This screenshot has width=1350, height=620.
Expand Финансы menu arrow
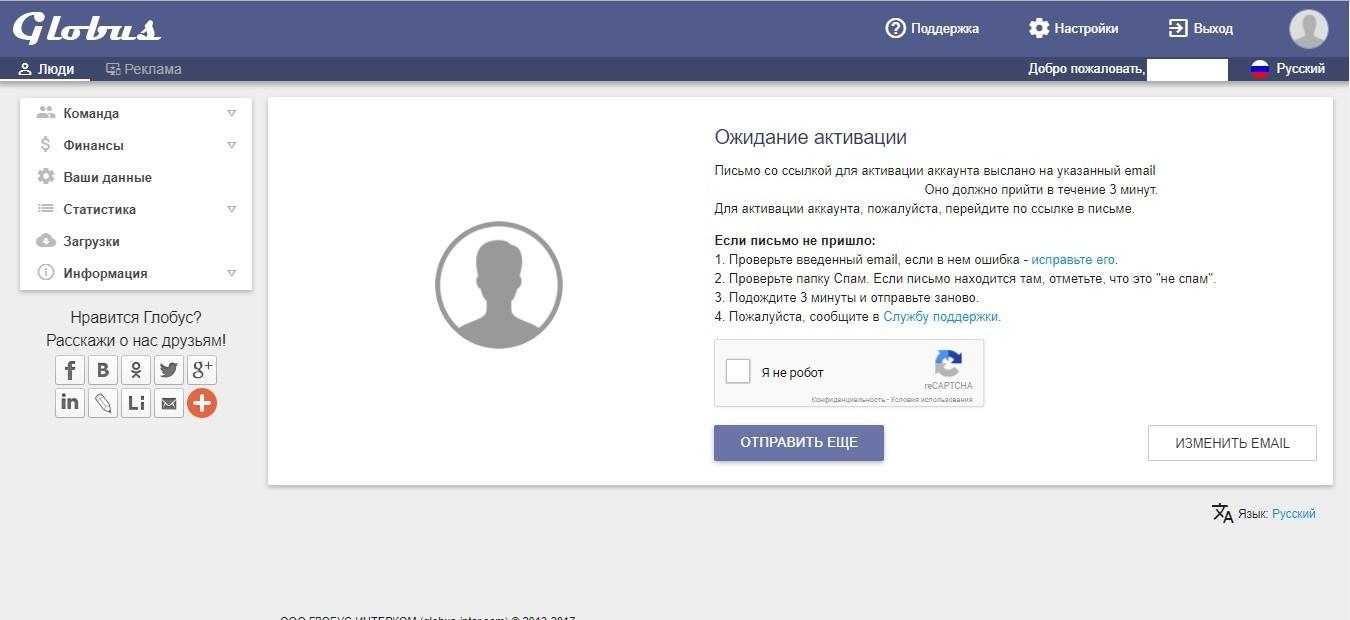(231, 145)
